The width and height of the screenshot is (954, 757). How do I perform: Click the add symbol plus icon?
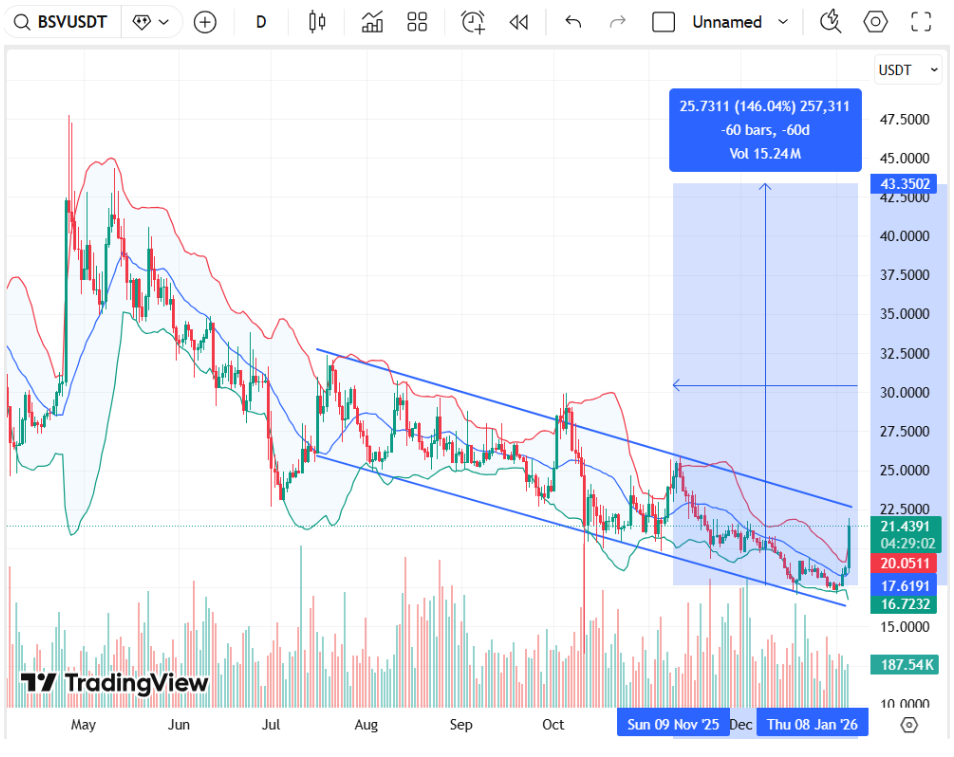[205, 22]
